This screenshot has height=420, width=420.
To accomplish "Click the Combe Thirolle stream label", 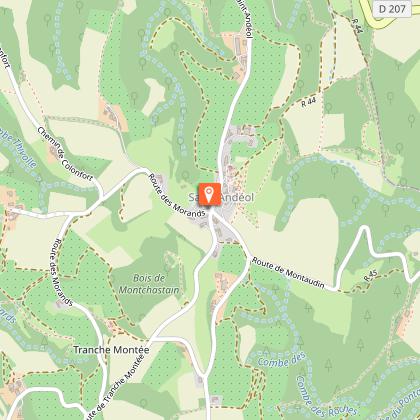I will coord(19,148).
